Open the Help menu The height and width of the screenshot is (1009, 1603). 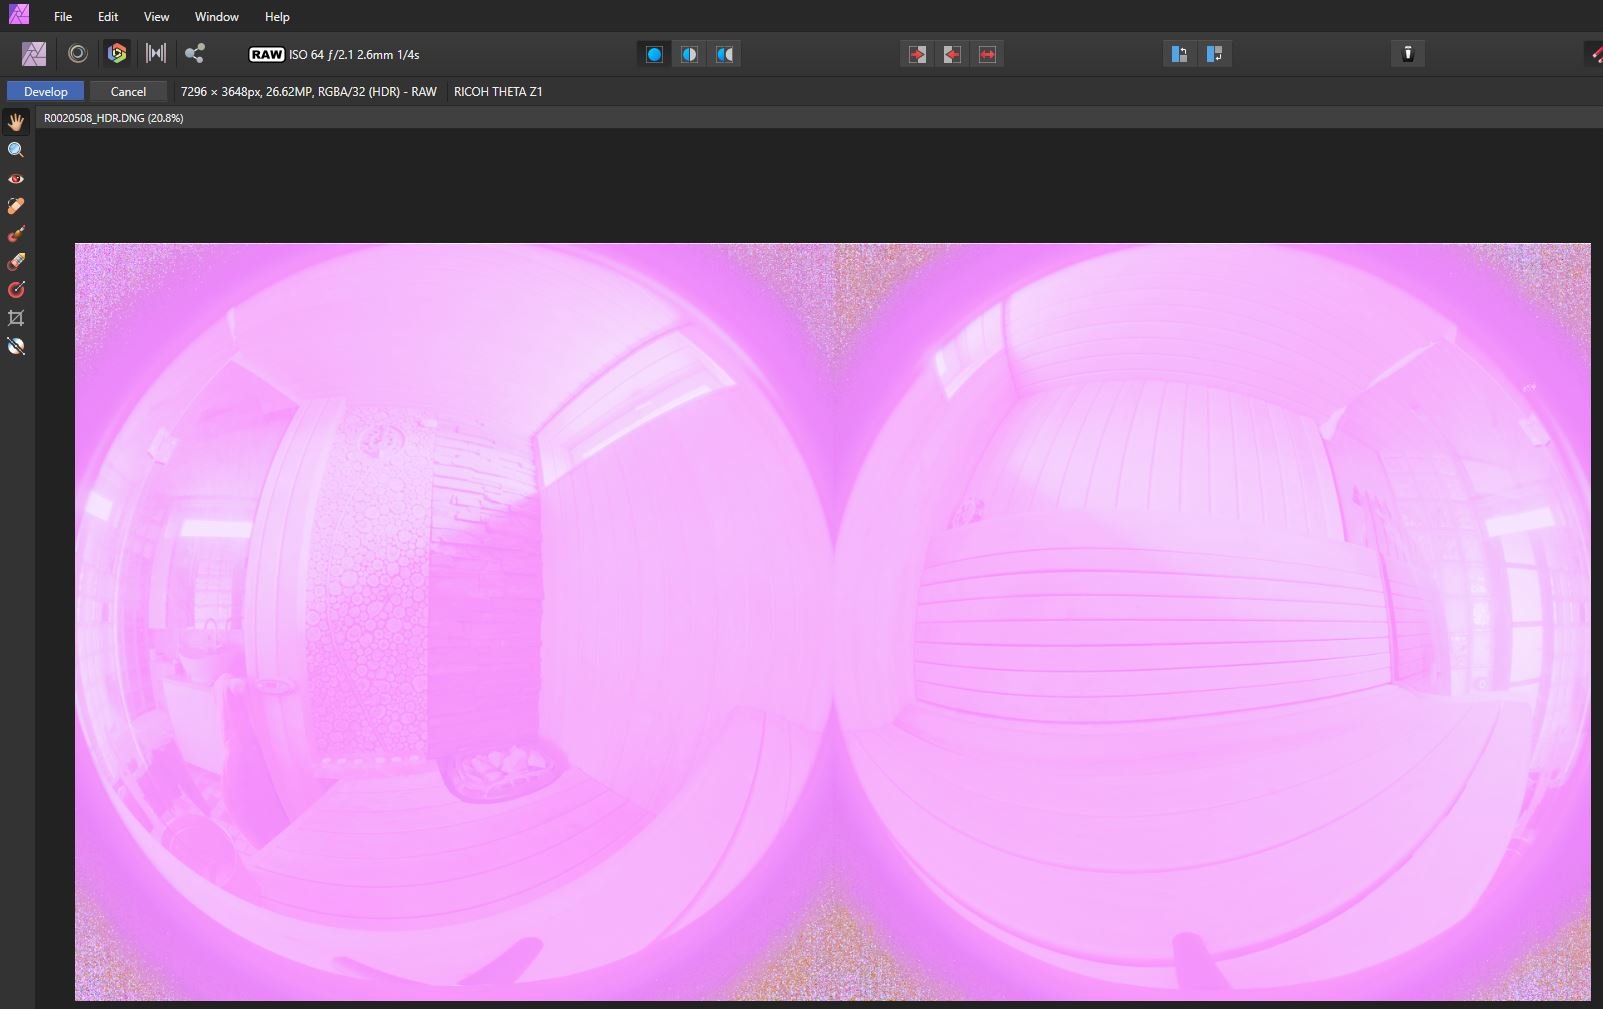277,16
